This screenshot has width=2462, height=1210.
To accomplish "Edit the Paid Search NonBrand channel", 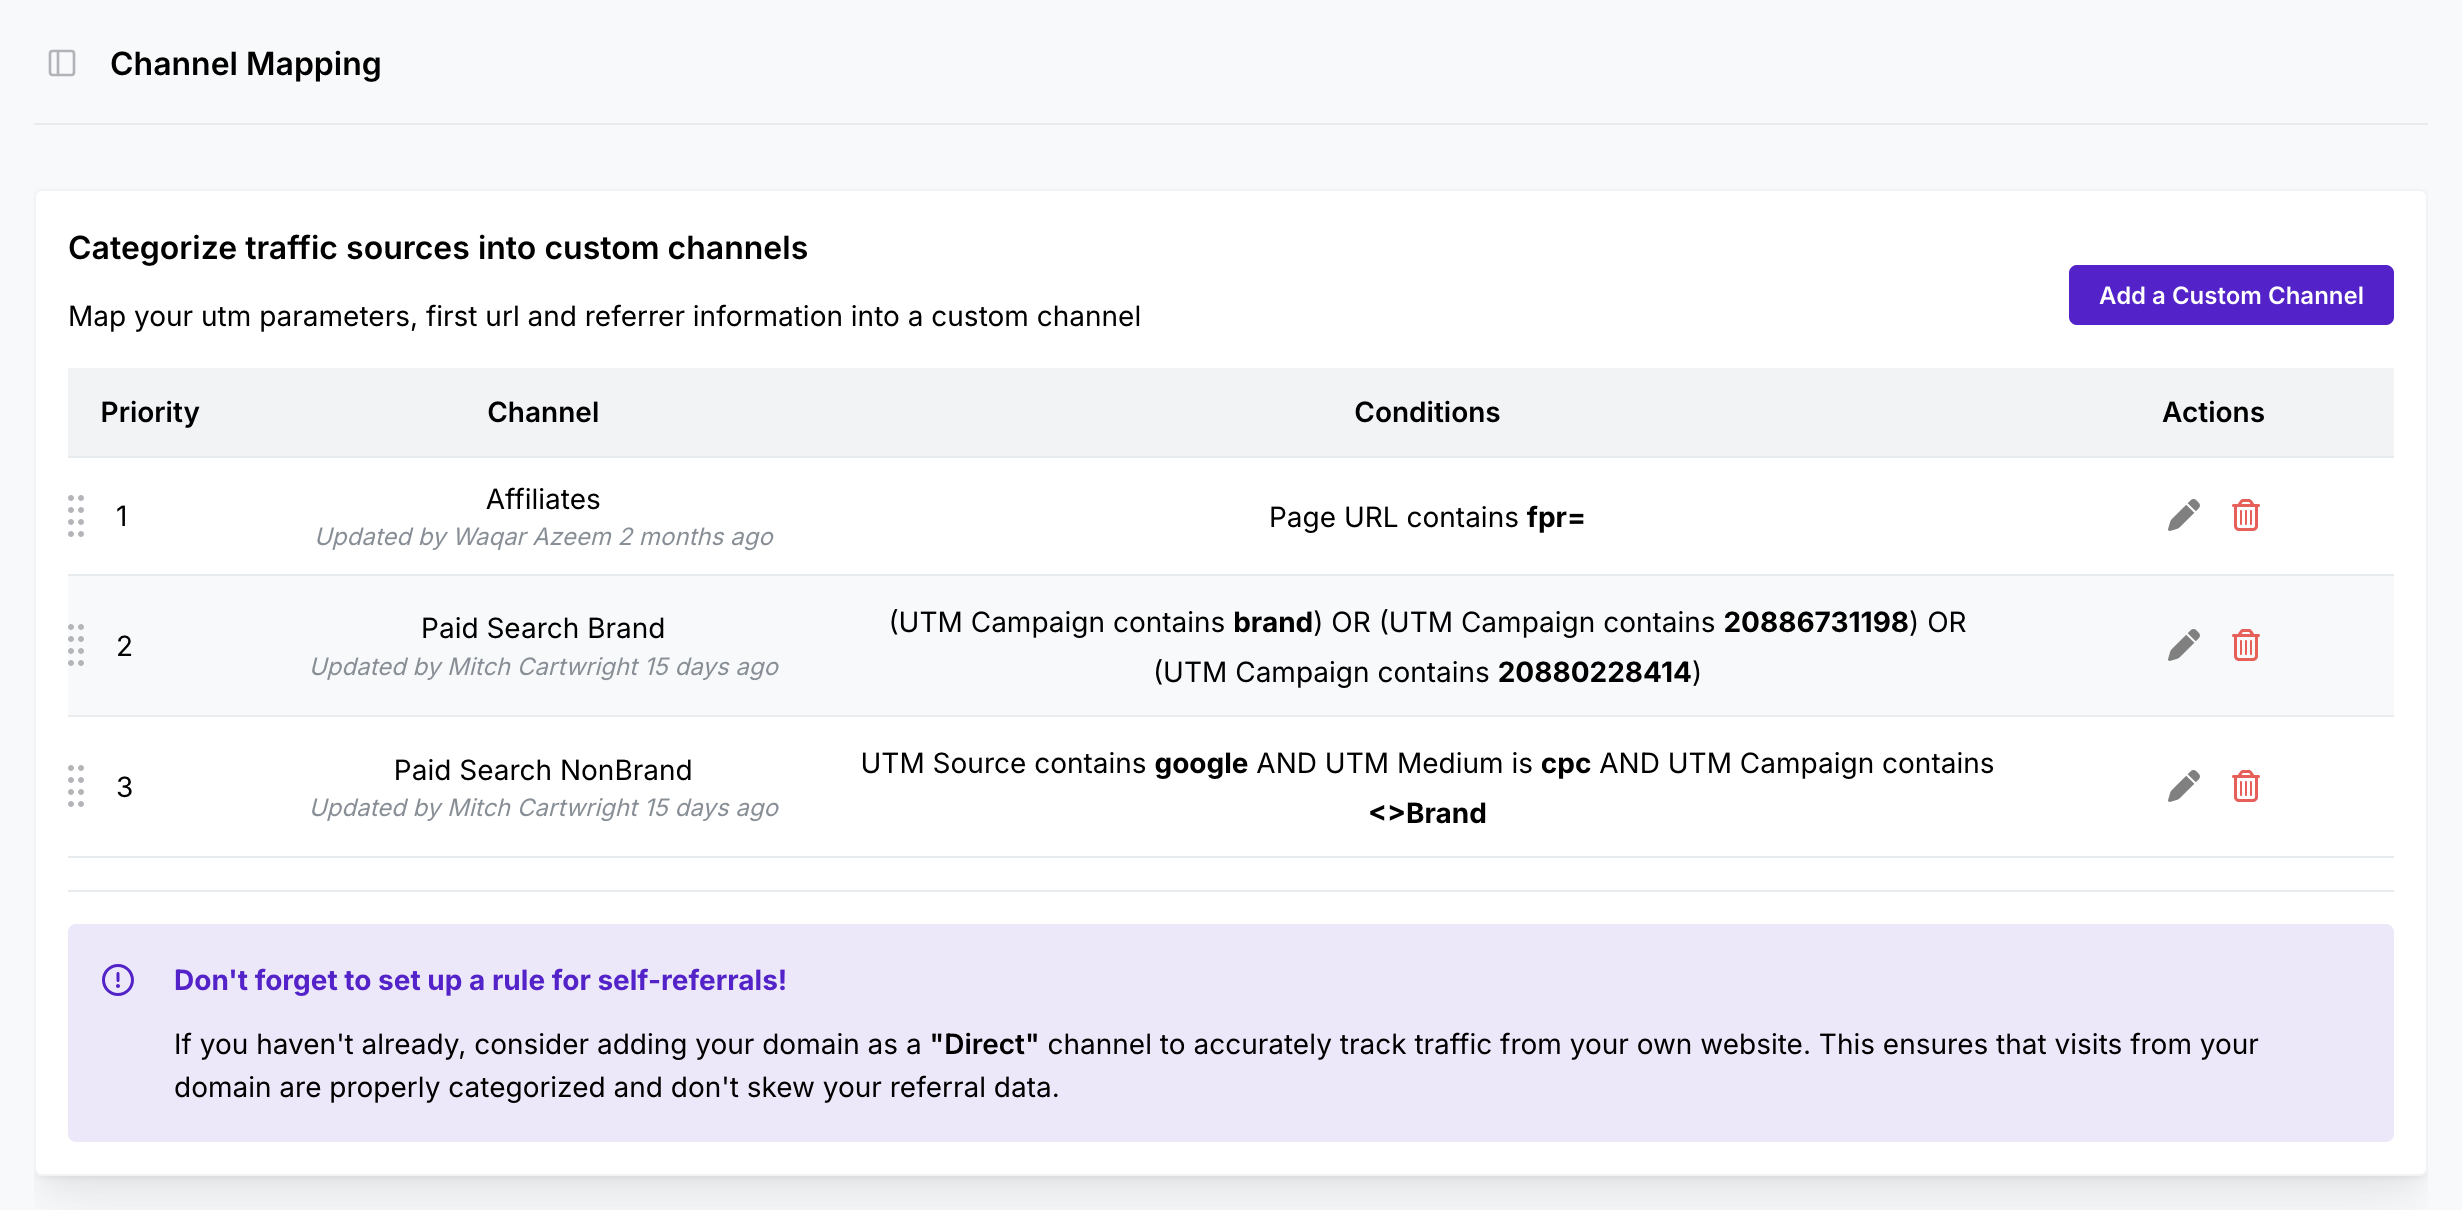I will pyautogui.click(x=2183, y=786).
